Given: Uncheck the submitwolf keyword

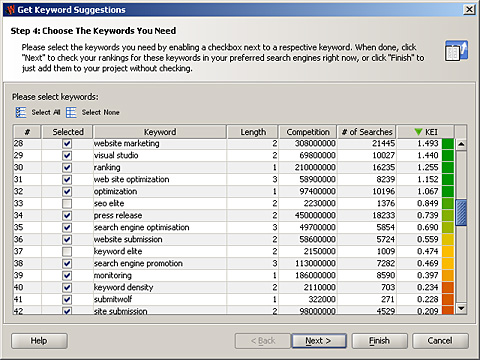Looking at the screenshot, I should (x=67, y=300).
